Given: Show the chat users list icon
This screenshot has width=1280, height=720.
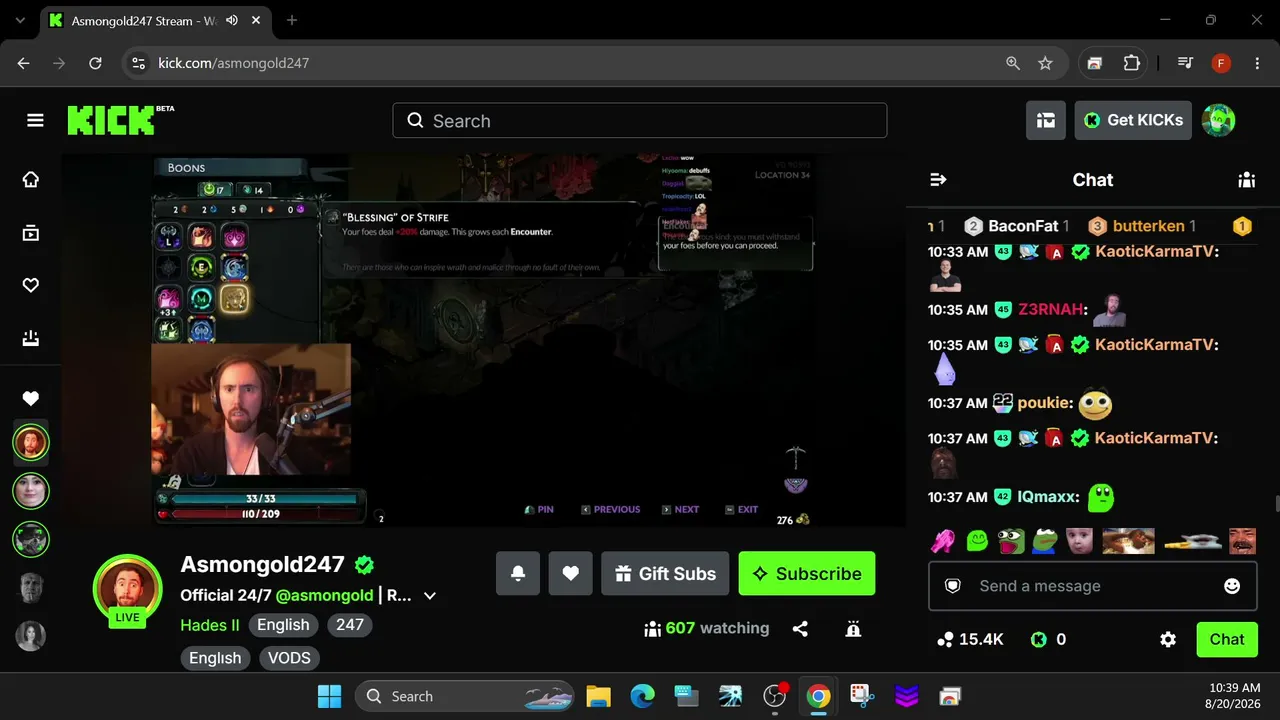Looking at the screenshot, I should tap(1246, 180).
